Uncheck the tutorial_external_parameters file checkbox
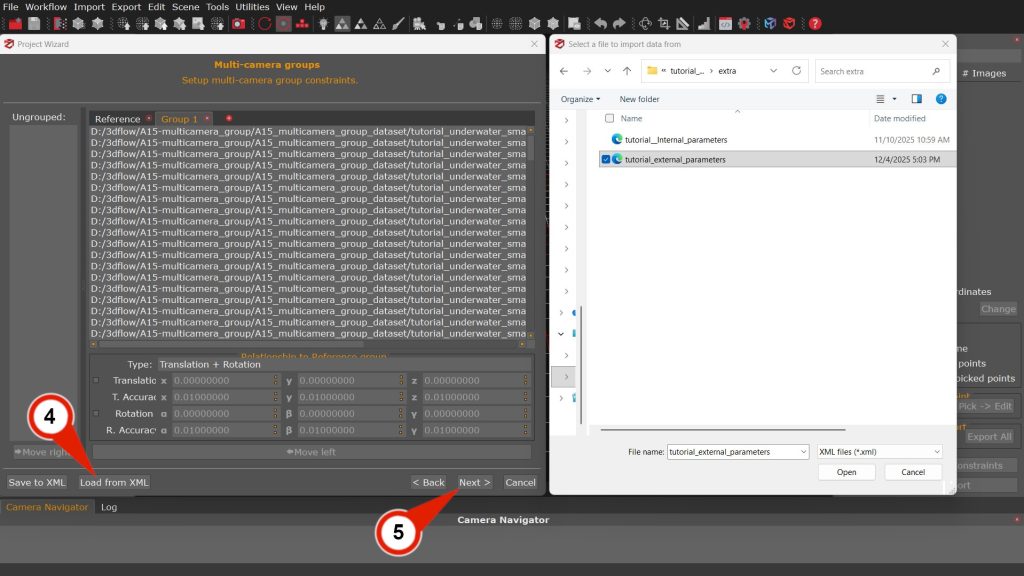 tap(605, 159)
